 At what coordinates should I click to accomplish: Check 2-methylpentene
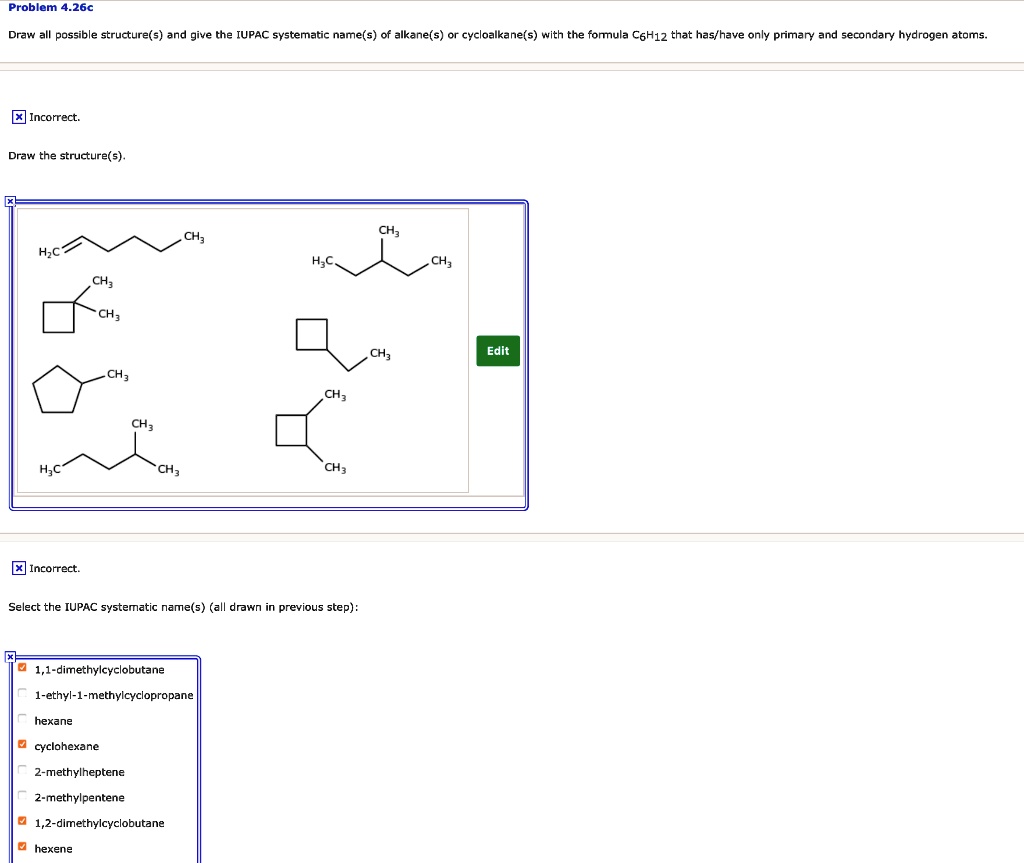tap(21, 797)
